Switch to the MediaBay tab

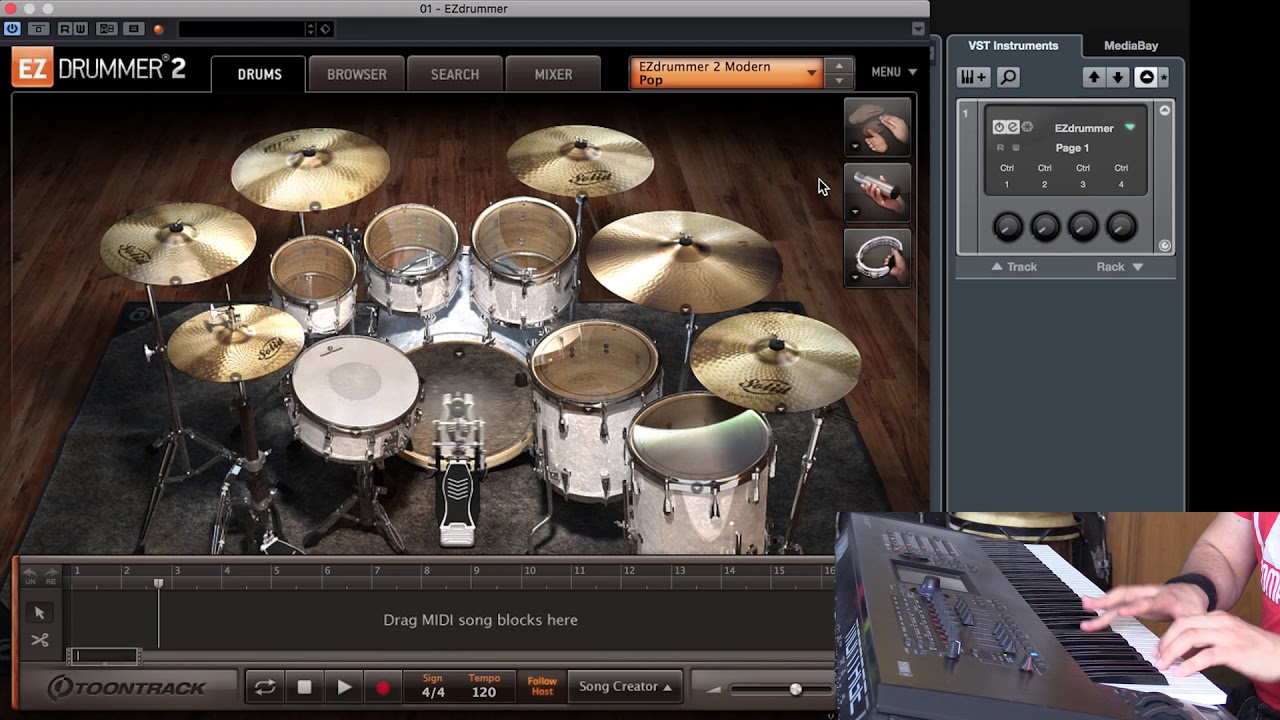(1131, 46)
